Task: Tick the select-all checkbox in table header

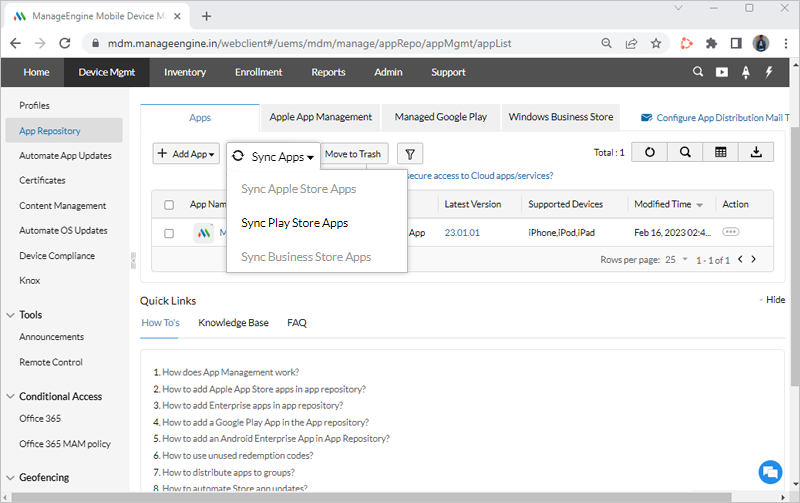Action: [x=169, y=205]
